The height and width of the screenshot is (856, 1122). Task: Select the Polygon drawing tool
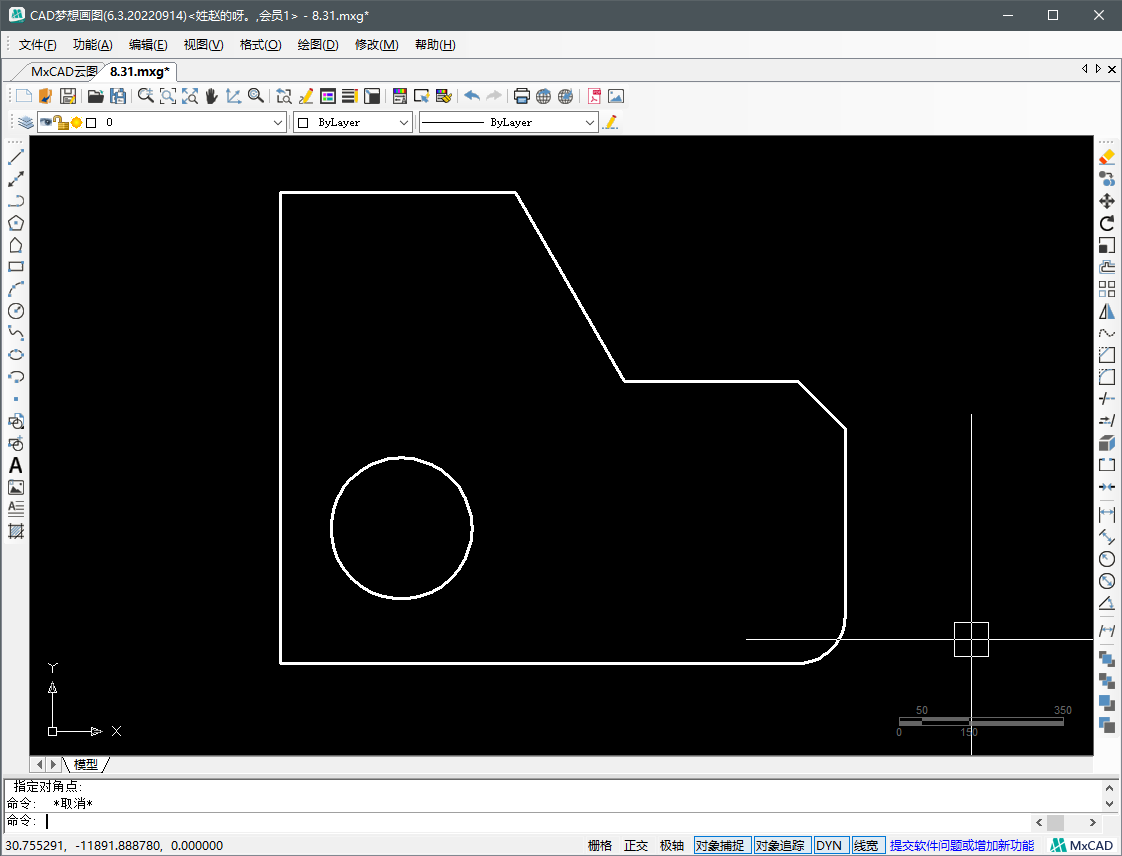tap(16, 223)
